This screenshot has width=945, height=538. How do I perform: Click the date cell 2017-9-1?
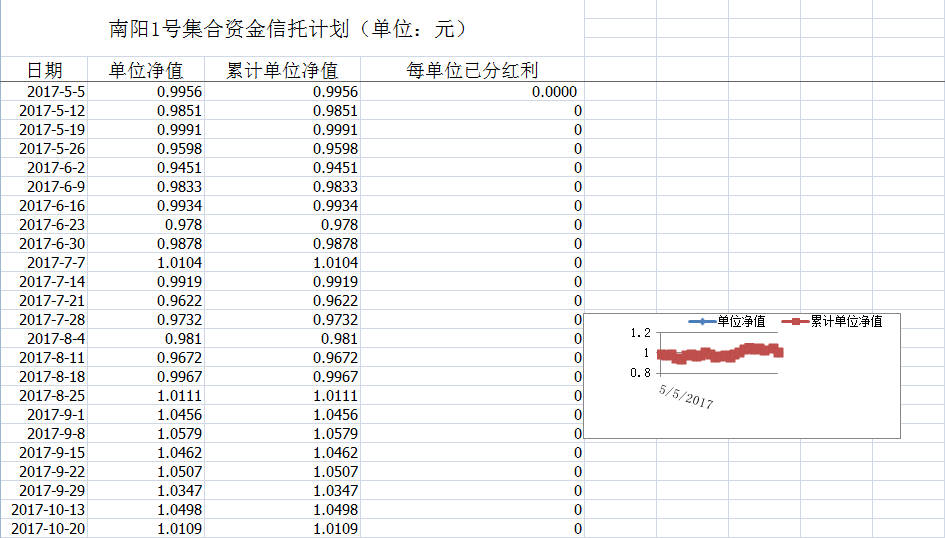click(56, 415)
